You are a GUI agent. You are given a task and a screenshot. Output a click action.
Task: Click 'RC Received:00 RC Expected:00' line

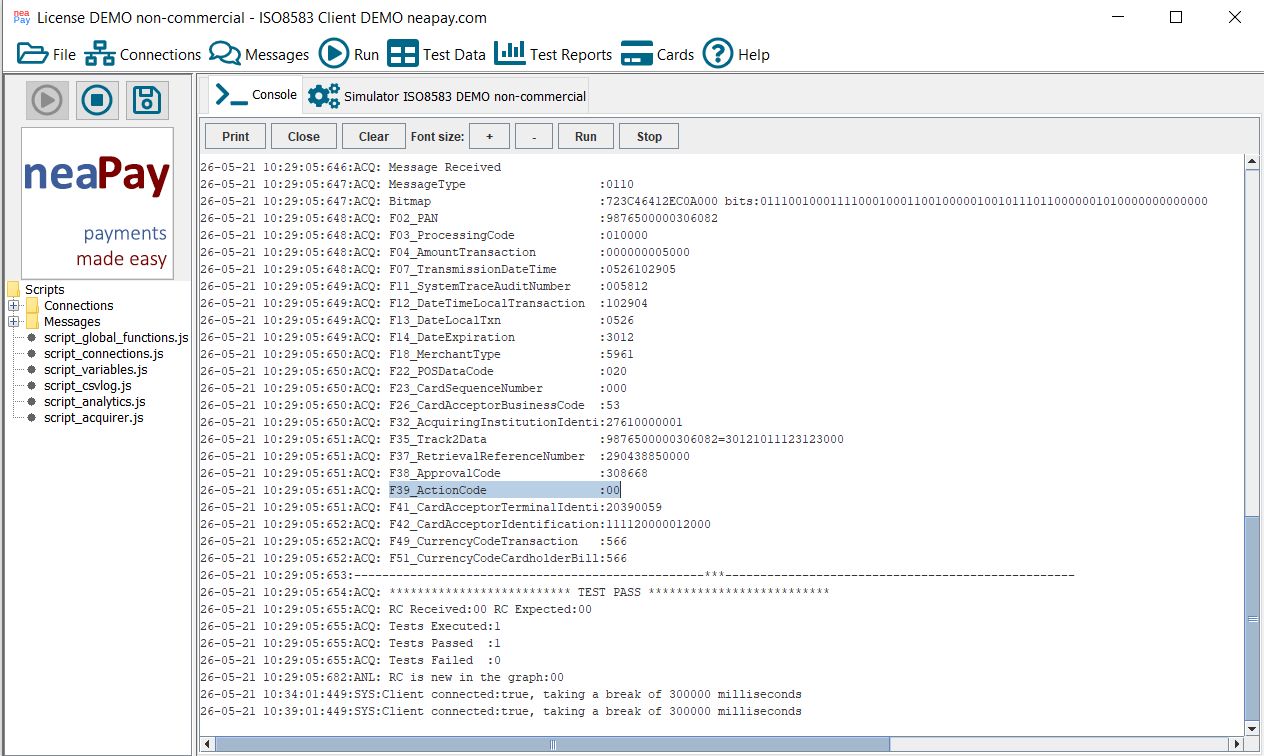pyautogui.click(x=396, y=609)
